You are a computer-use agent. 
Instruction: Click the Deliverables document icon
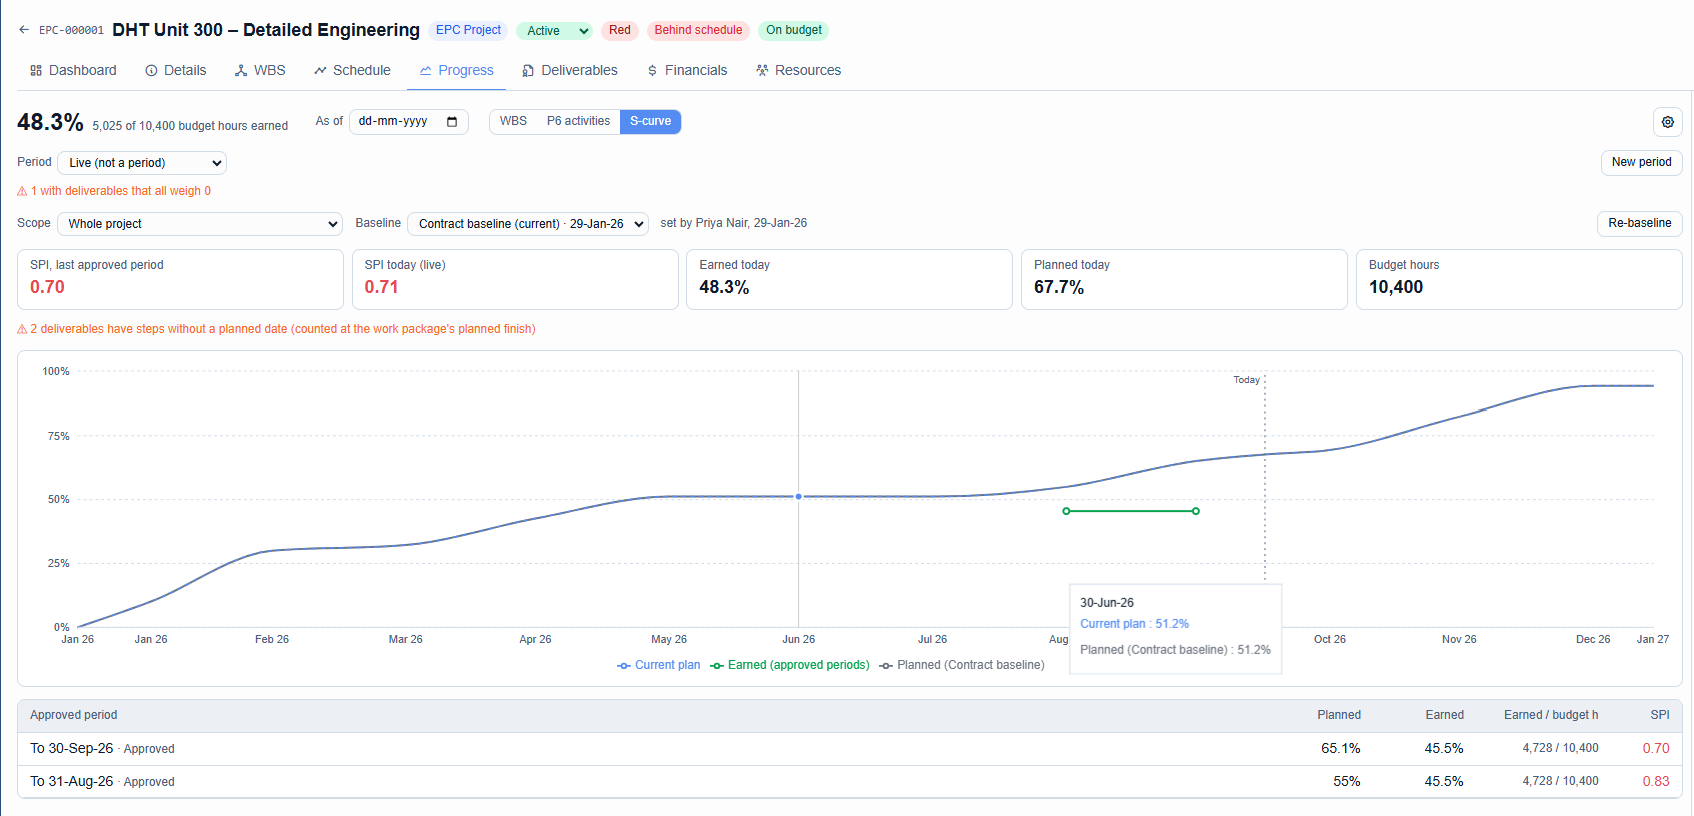tap(528, 70)
